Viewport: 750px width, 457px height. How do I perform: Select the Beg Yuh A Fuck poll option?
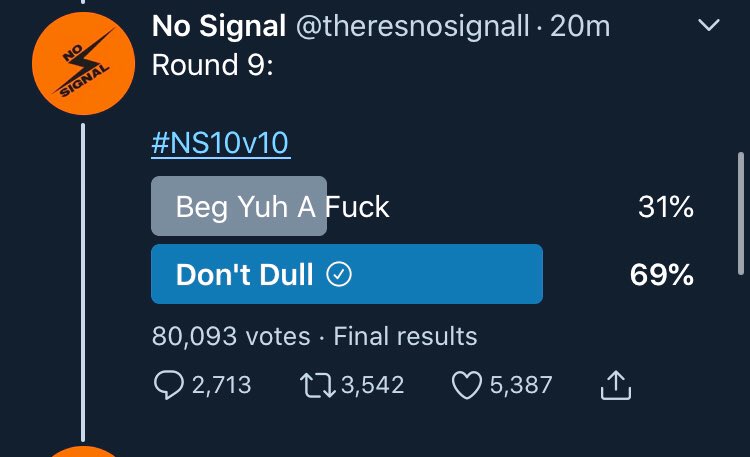click(x=283, y=207)
